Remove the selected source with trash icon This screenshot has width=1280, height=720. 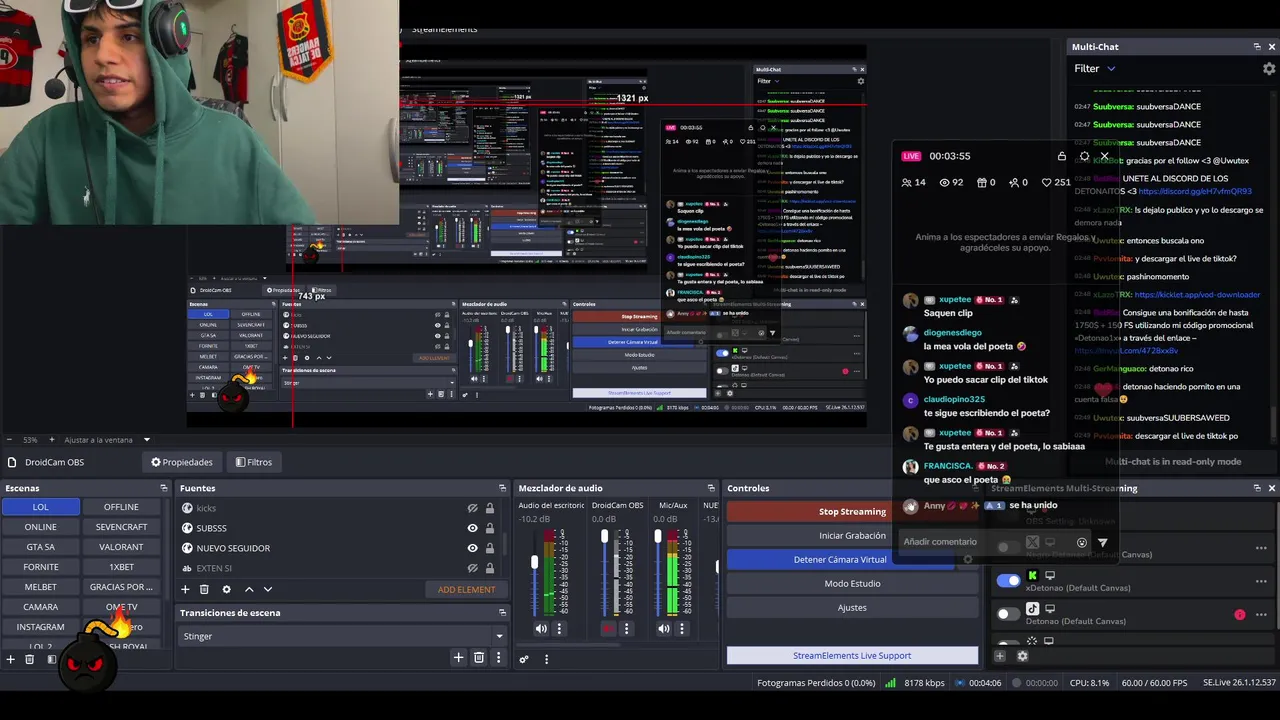pyautogui.click(x=204, y=589)
